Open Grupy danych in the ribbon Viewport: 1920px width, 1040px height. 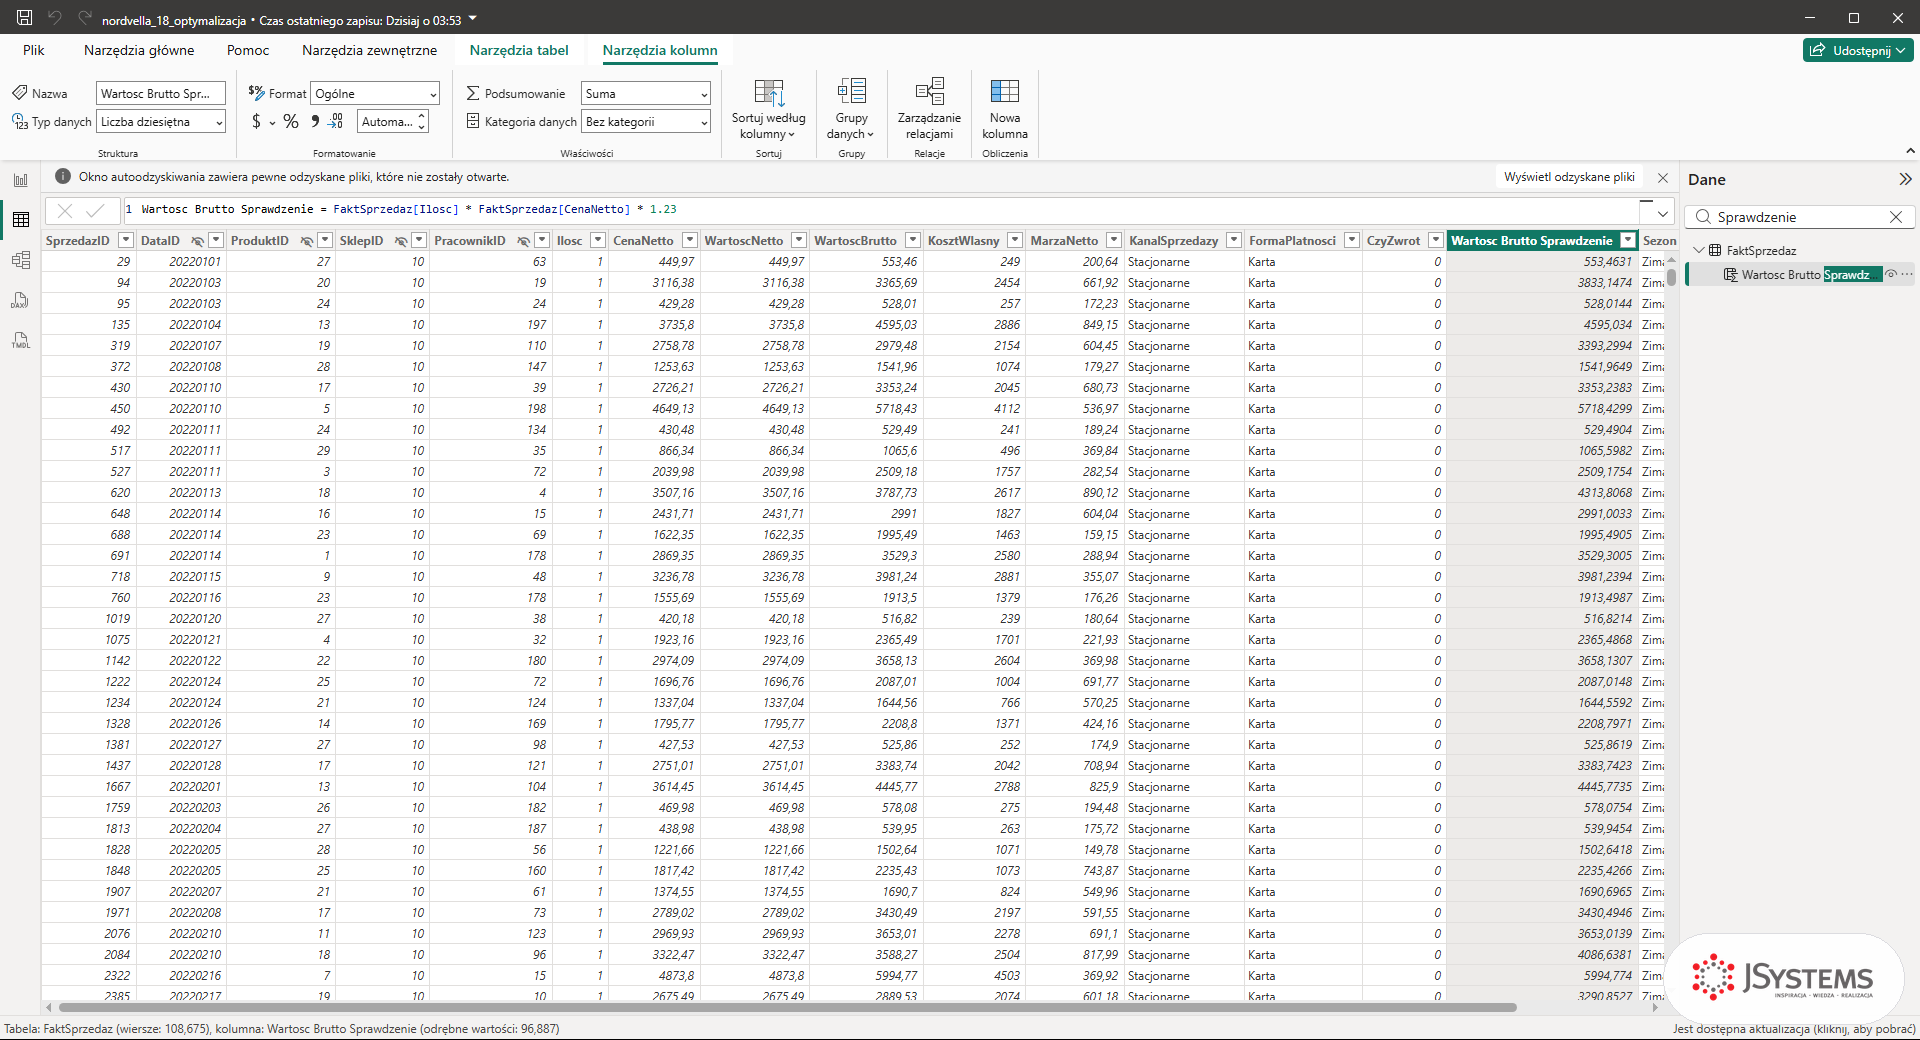[851, 110]
